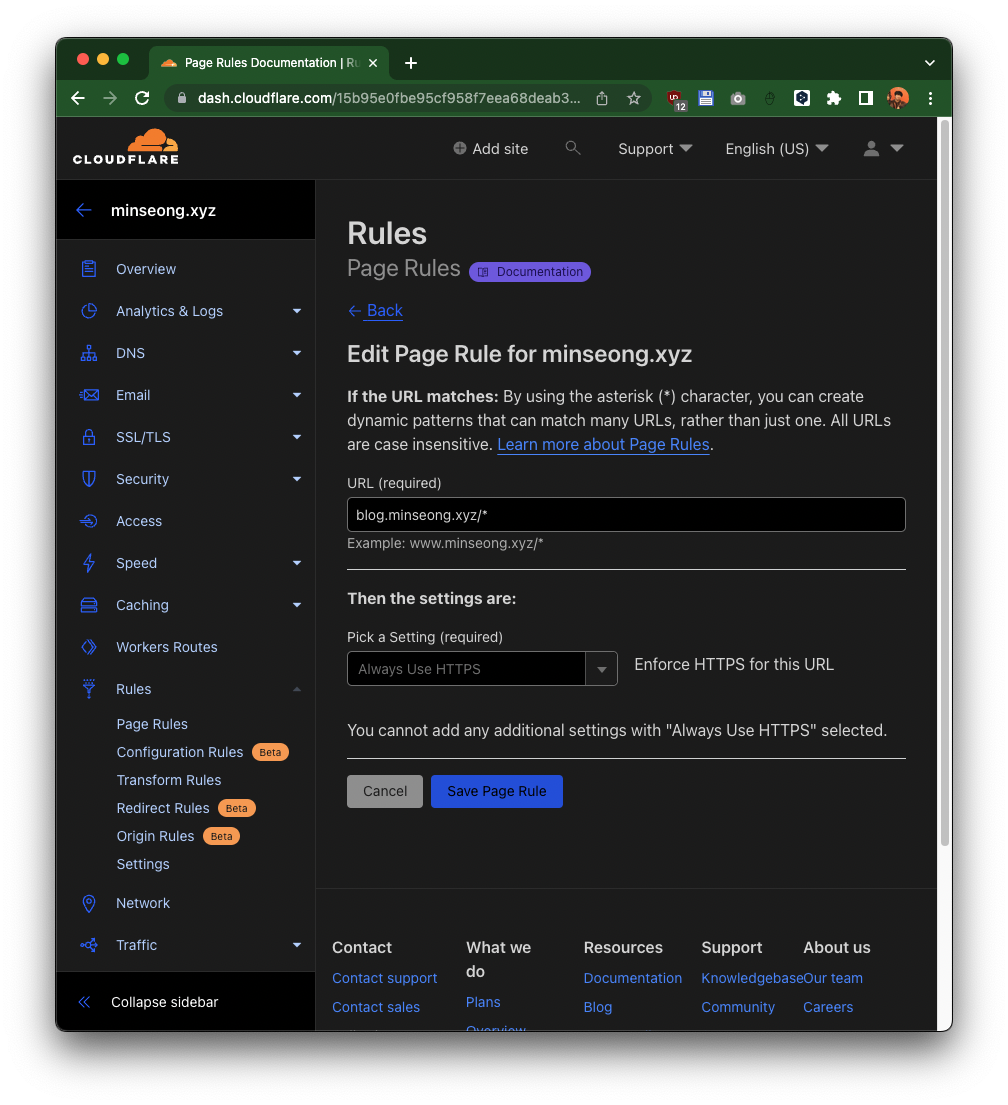Expand the Security section
Image resolution: width=1008 pixels, height=1105 pixels.
pyautogui.click(x=297, y=479)
